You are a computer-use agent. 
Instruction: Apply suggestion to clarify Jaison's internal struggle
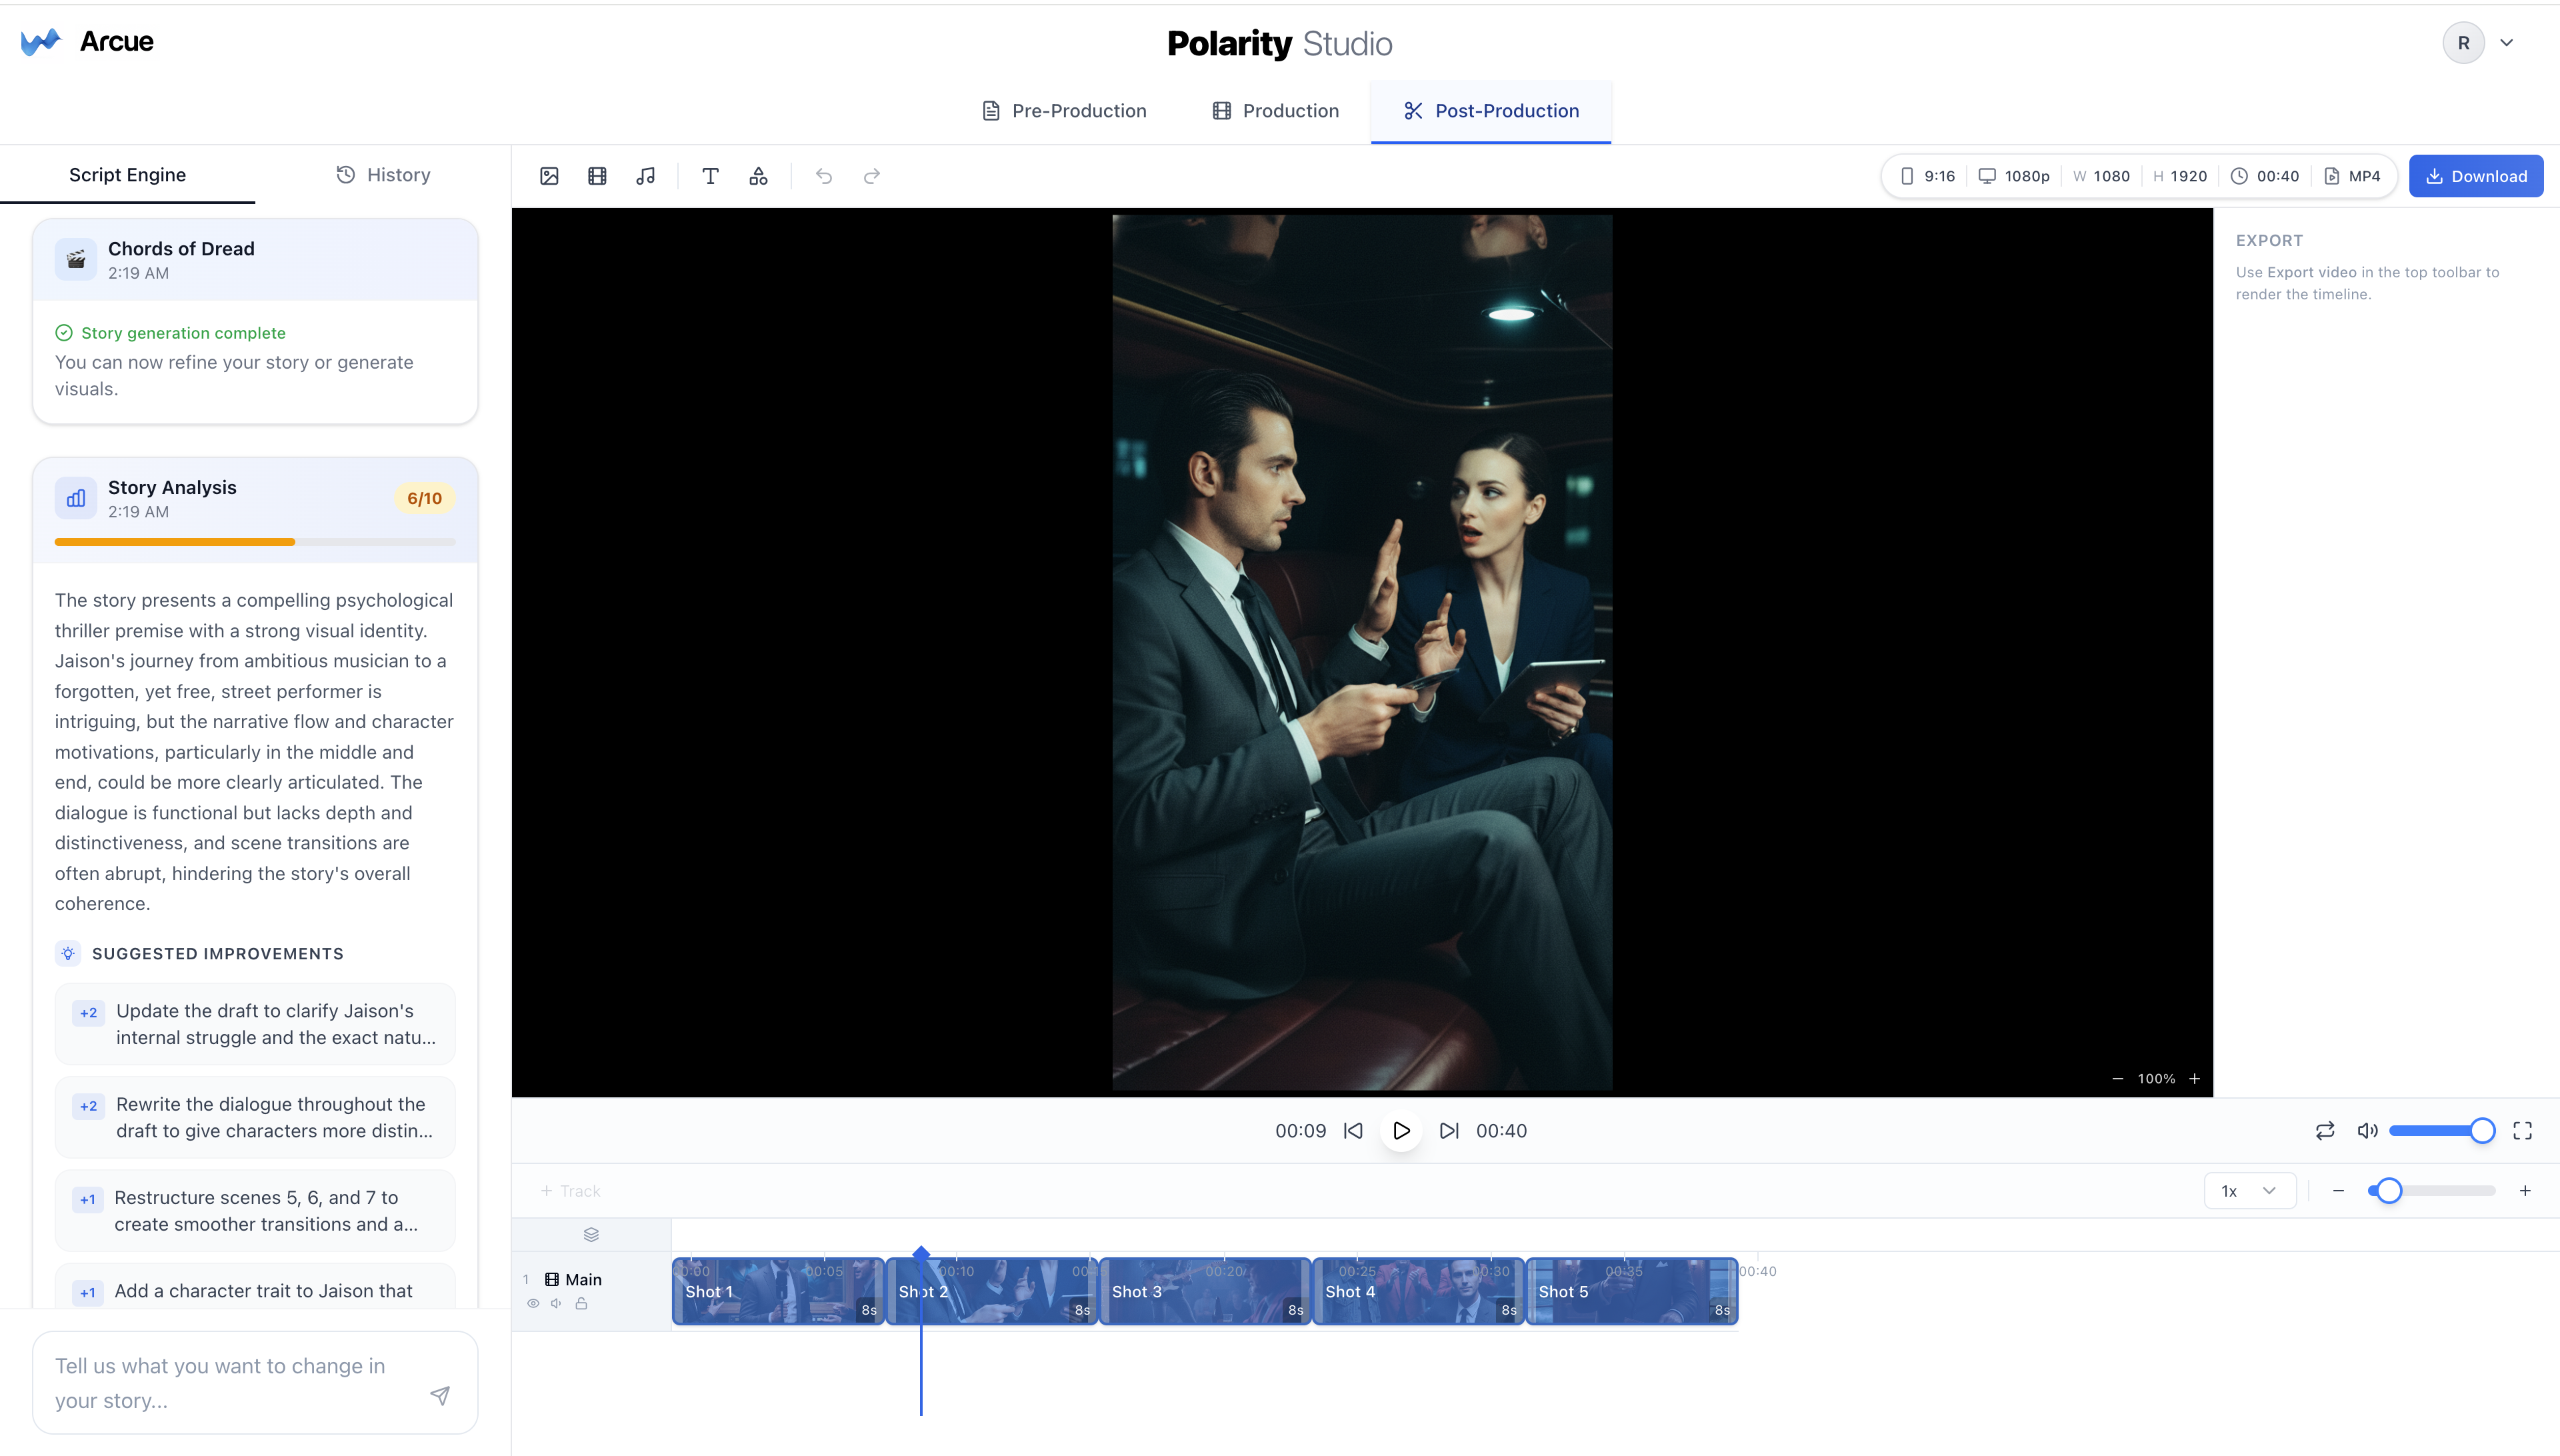pos(255,1024)
